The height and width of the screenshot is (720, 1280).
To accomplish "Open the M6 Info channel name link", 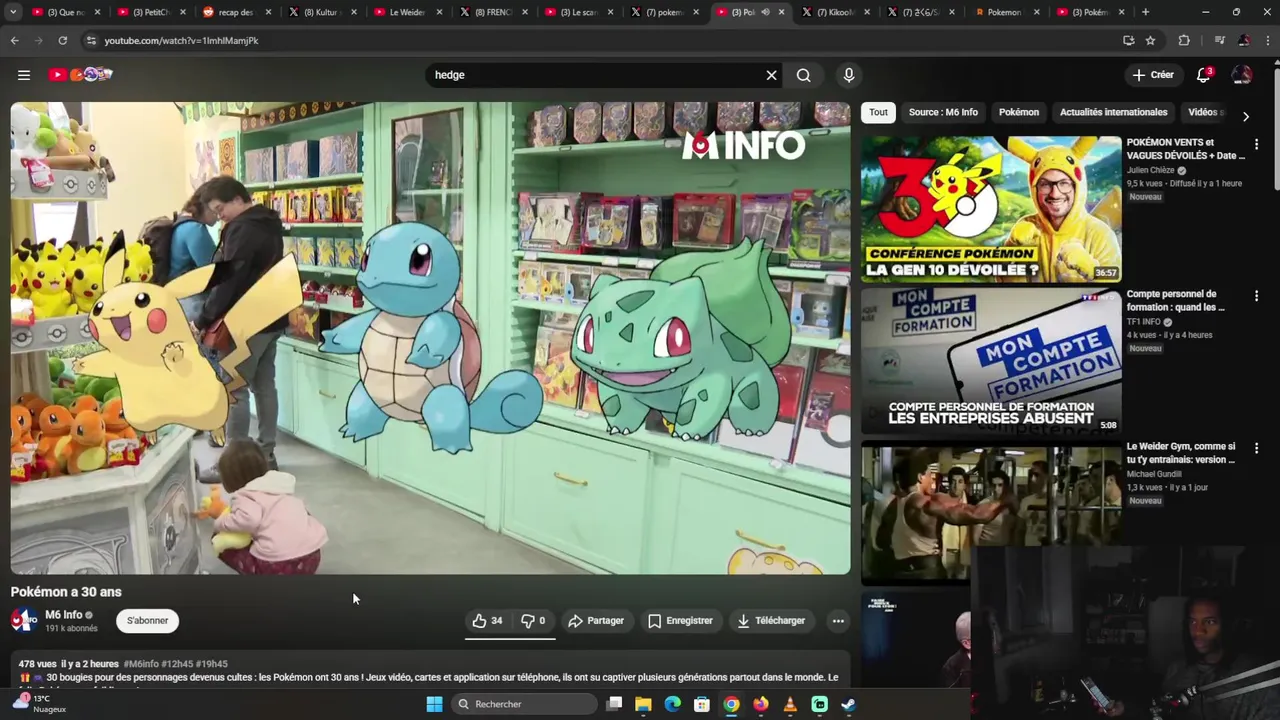I will tap(64, 615).
